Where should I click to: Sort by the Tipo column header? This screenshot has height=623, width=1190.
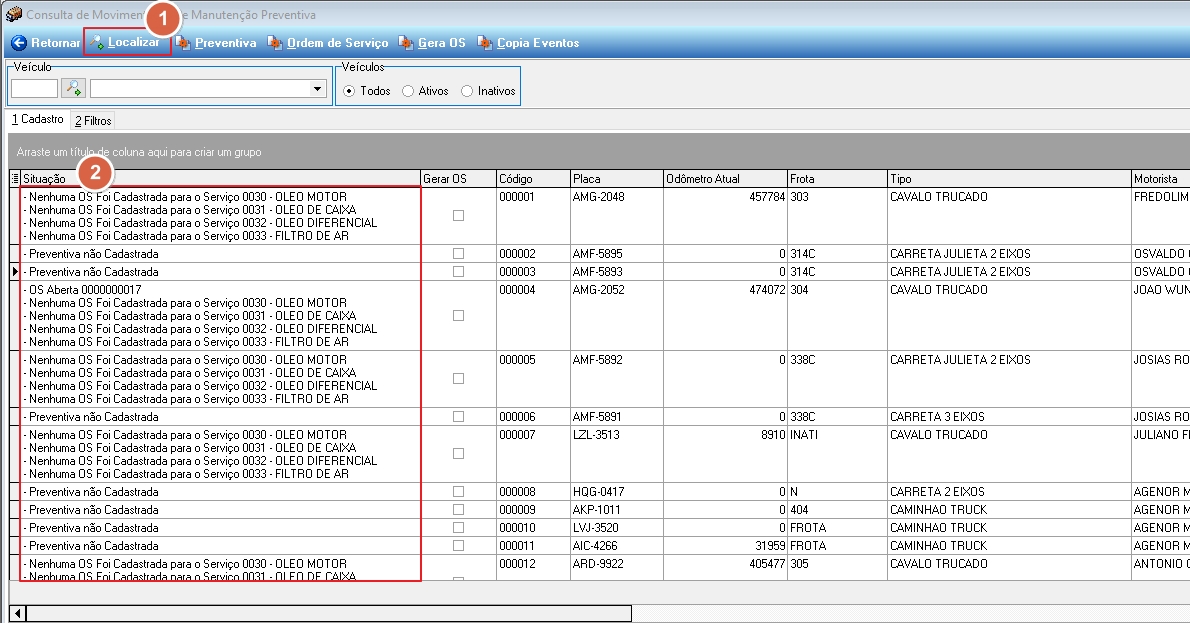pyautogui.click(x=1009, y=179)
